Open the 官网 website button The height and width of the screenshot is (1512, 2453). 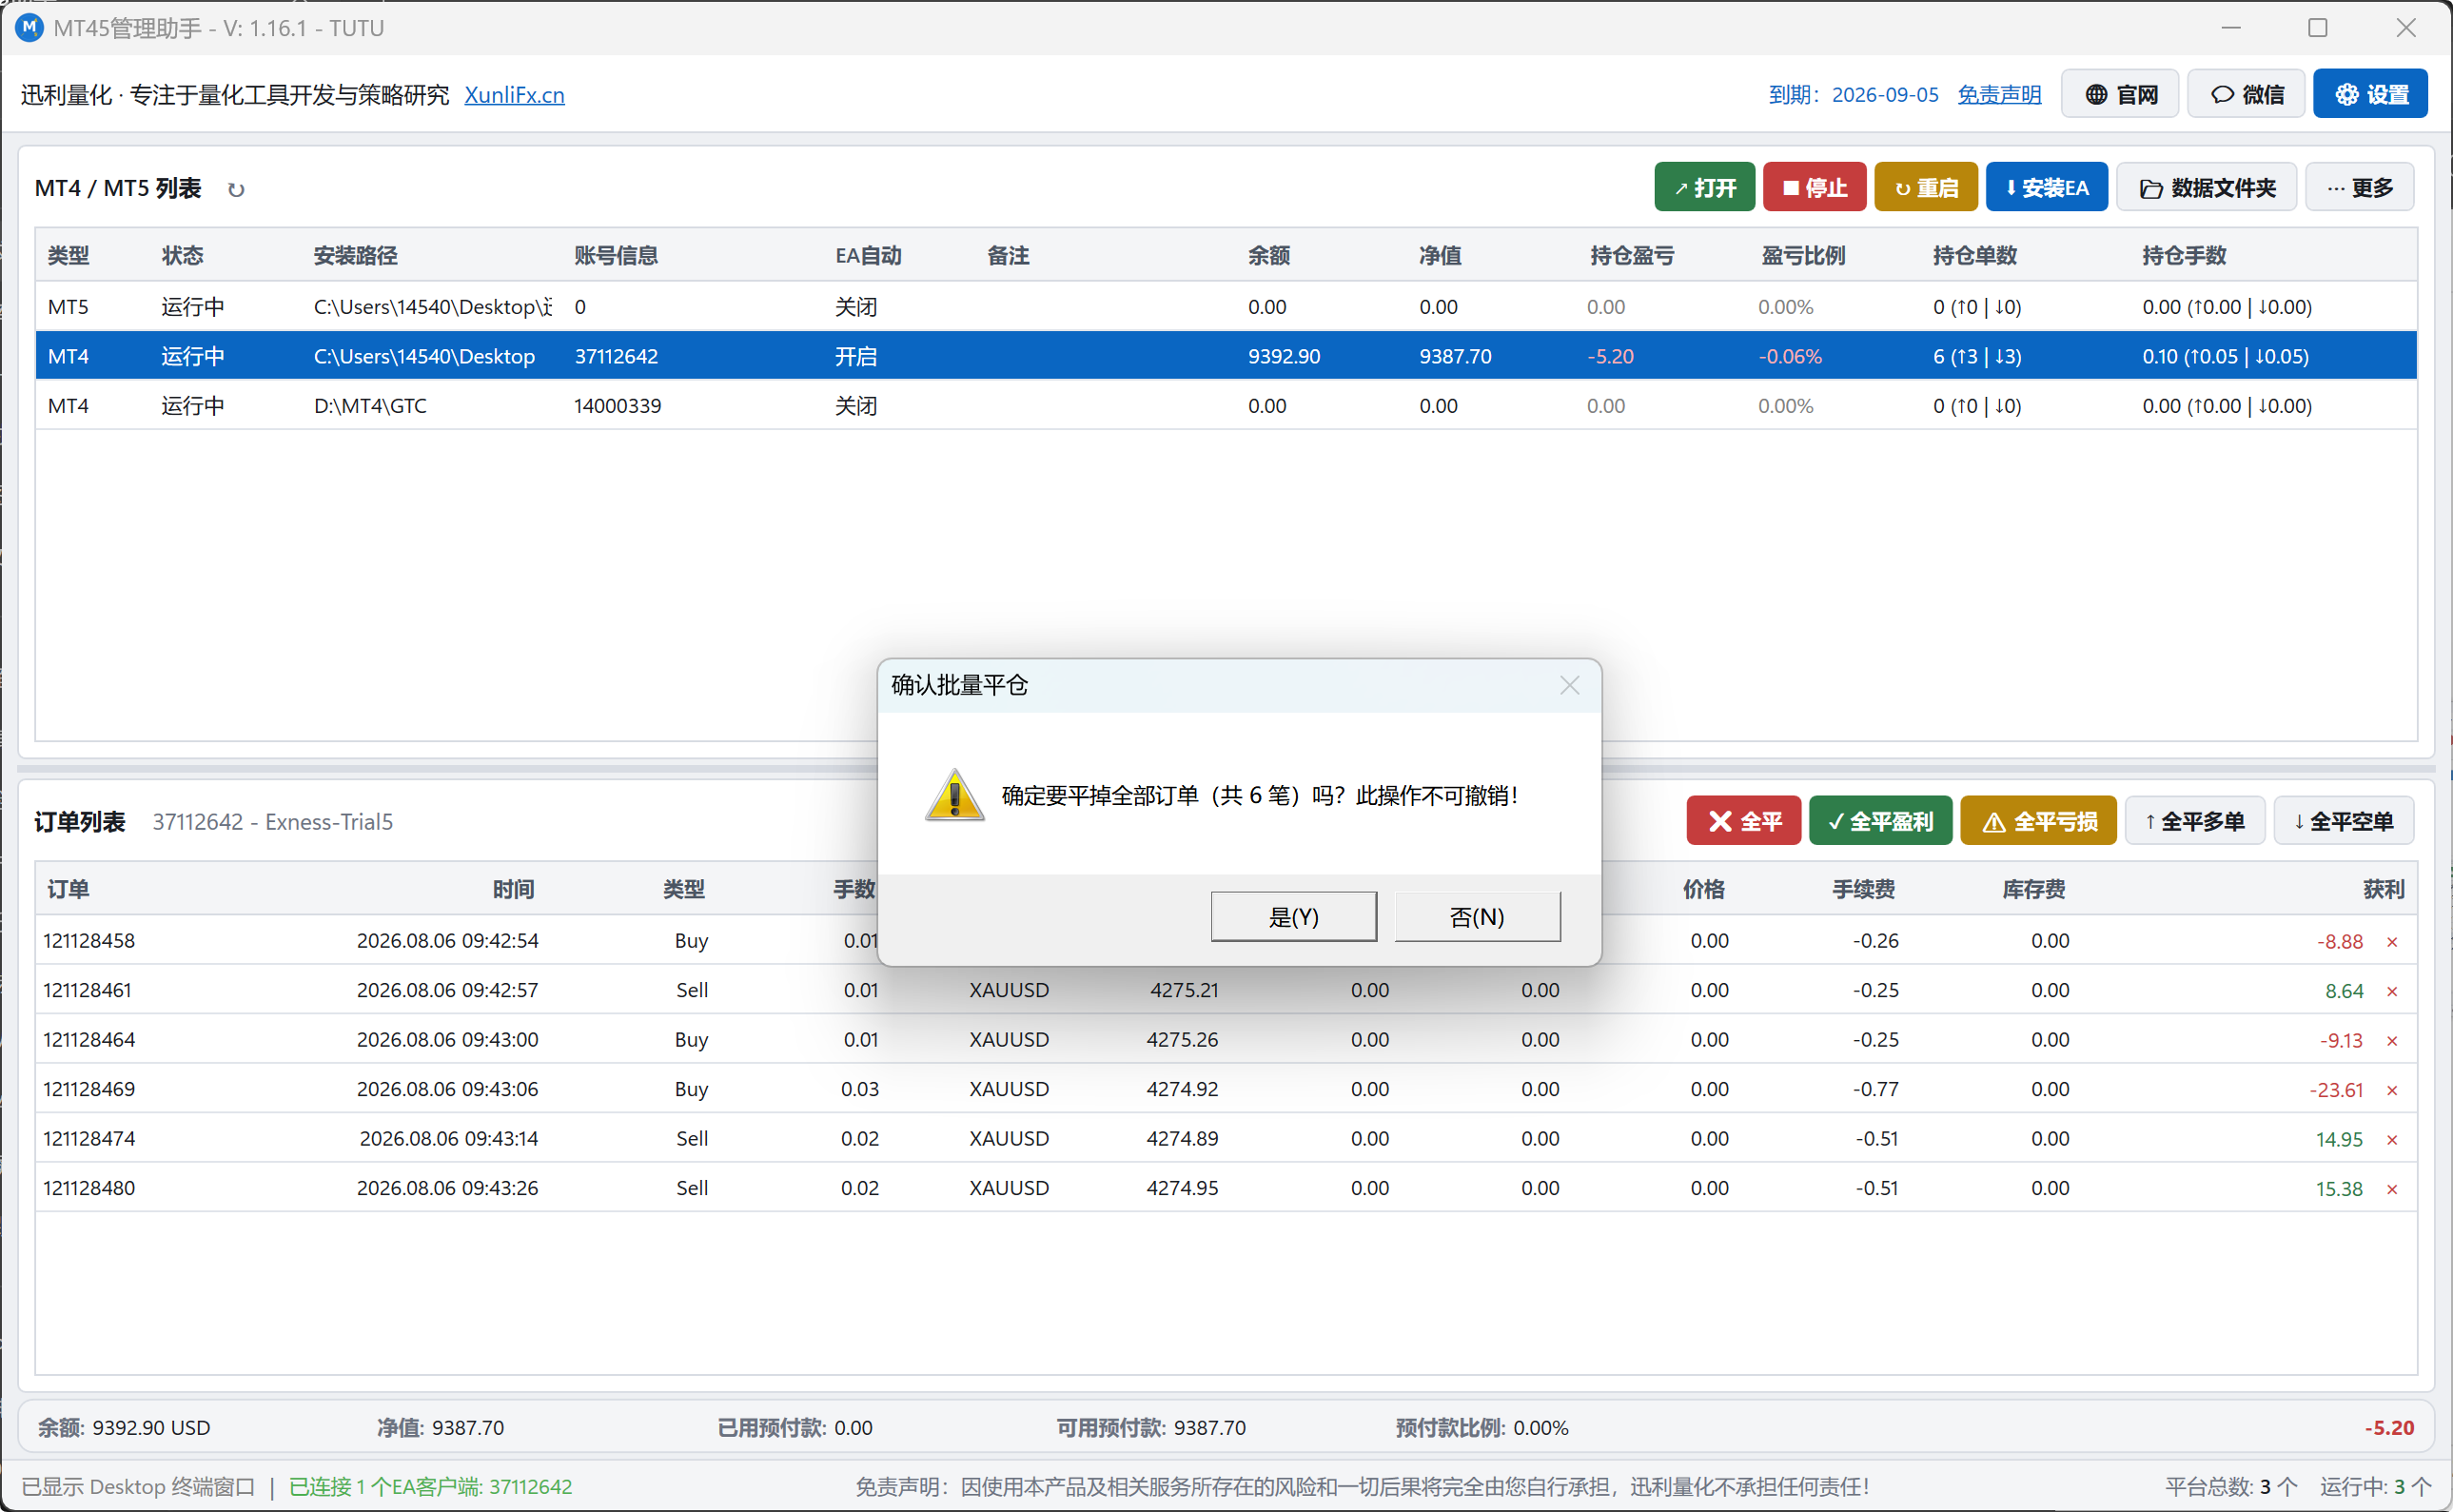tap(2120, 94)
